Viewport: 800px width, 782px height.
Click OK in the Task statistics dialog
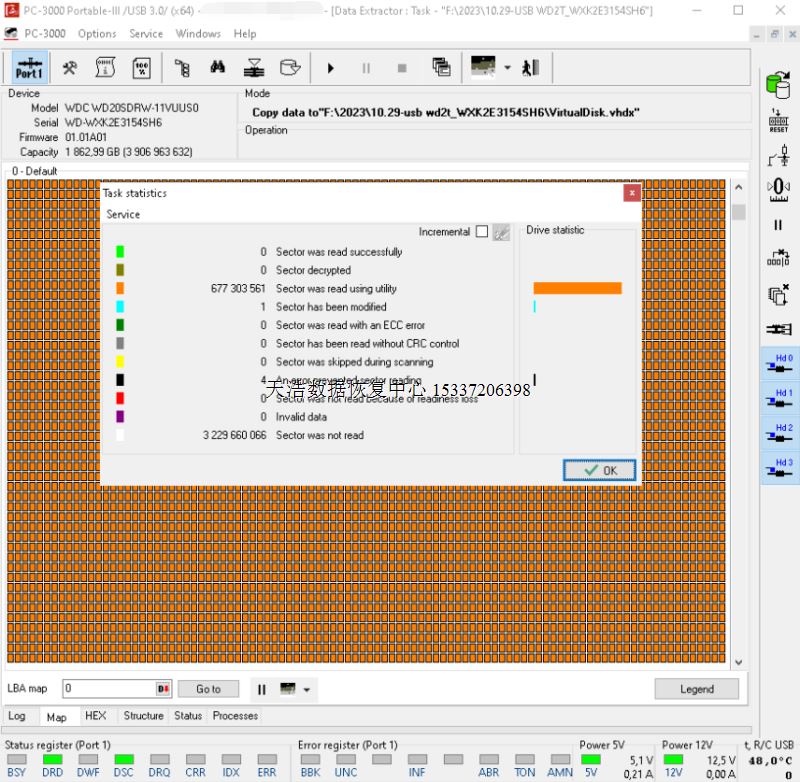(599, 470)
